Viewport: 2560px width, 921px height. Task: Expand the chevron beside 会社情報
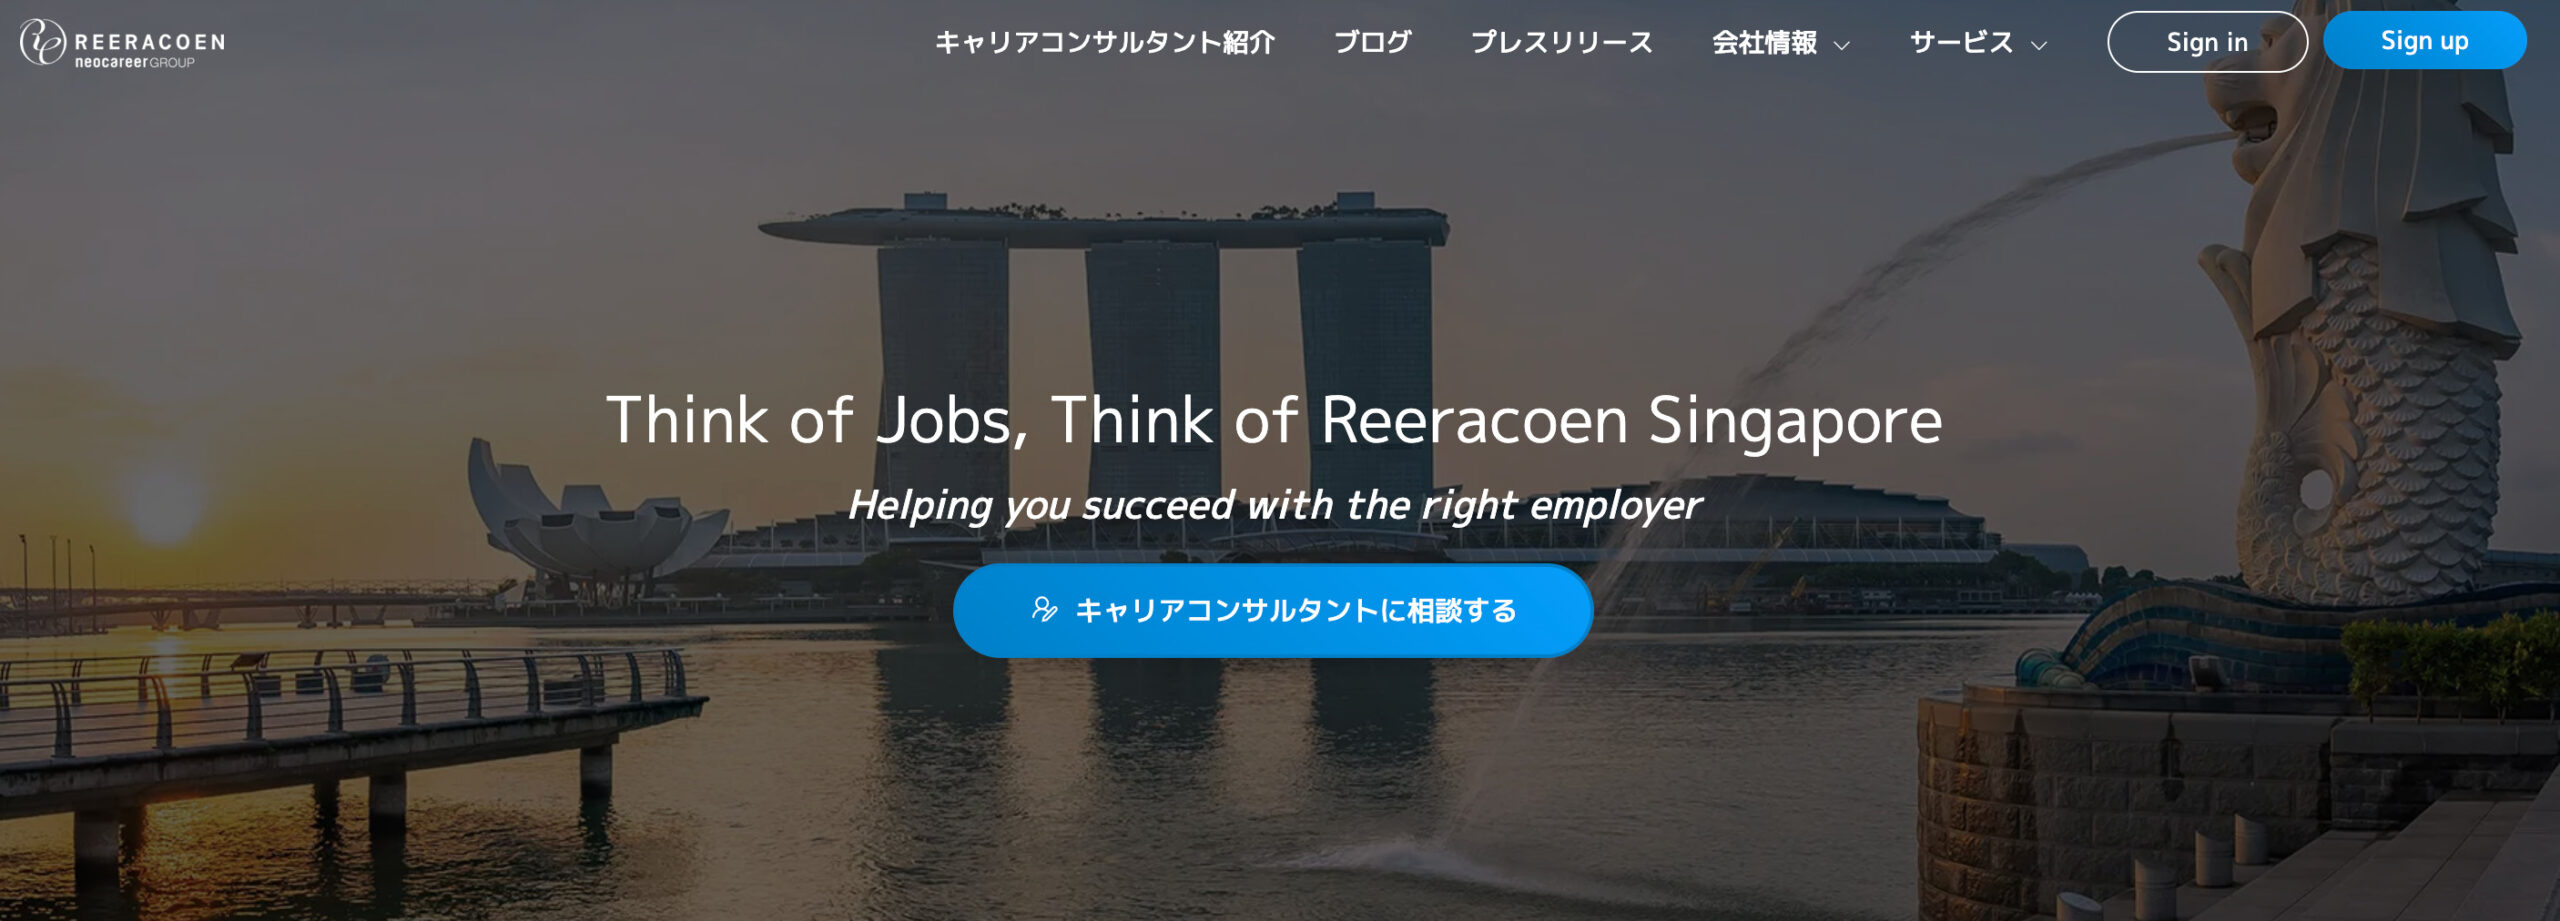coord(1841,45)
